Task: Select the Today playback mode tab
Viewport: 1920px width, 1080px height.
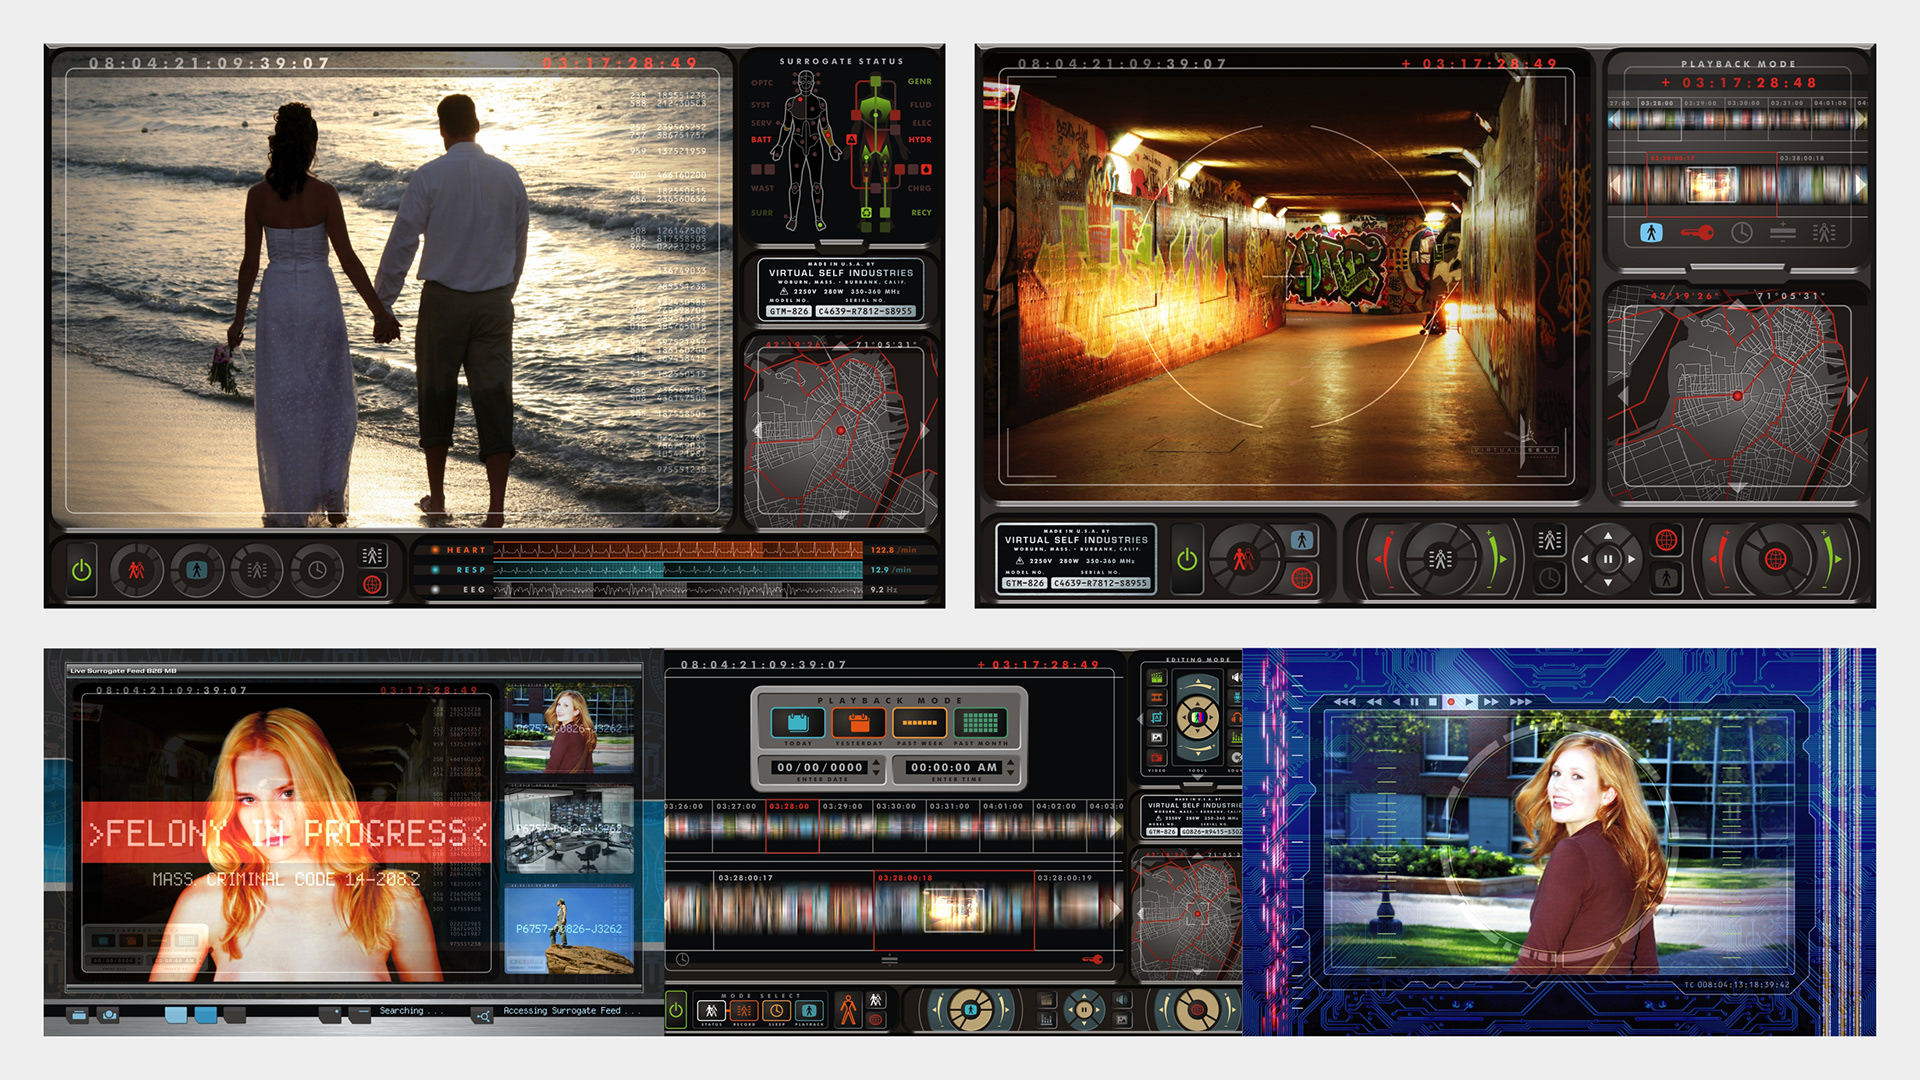Action: (797, 722)
